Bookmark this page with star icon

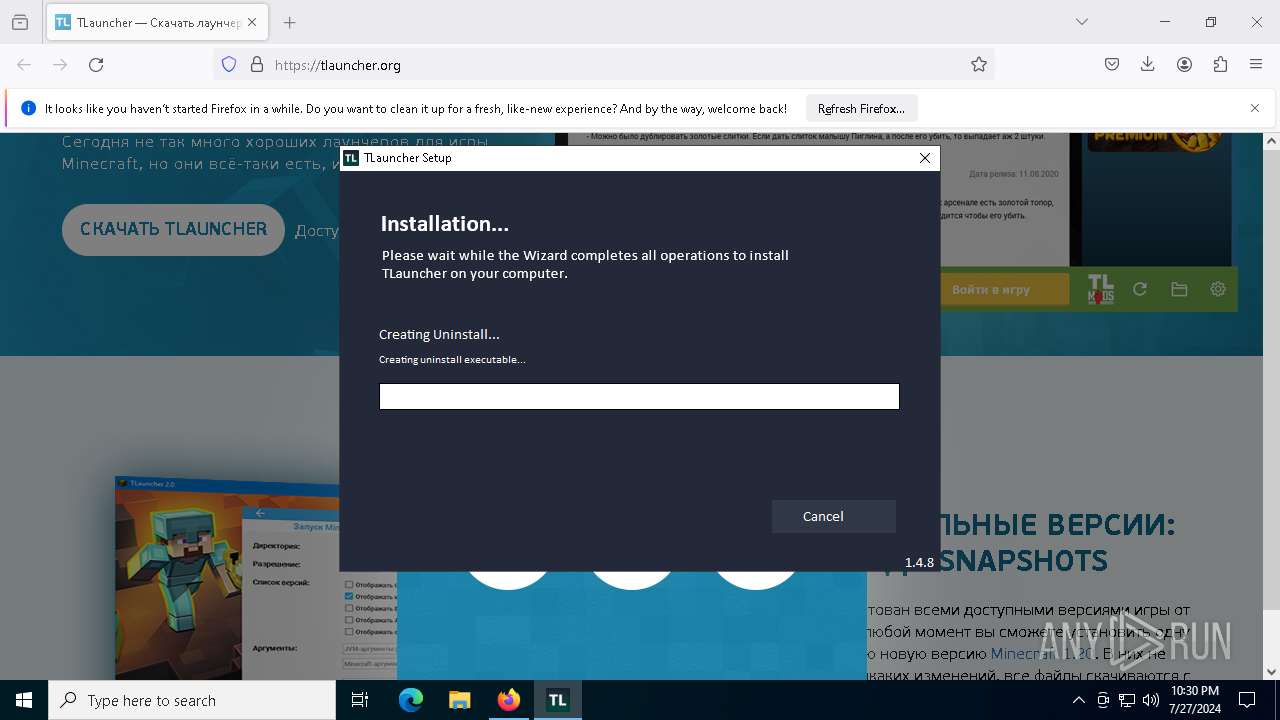[979, 65]
